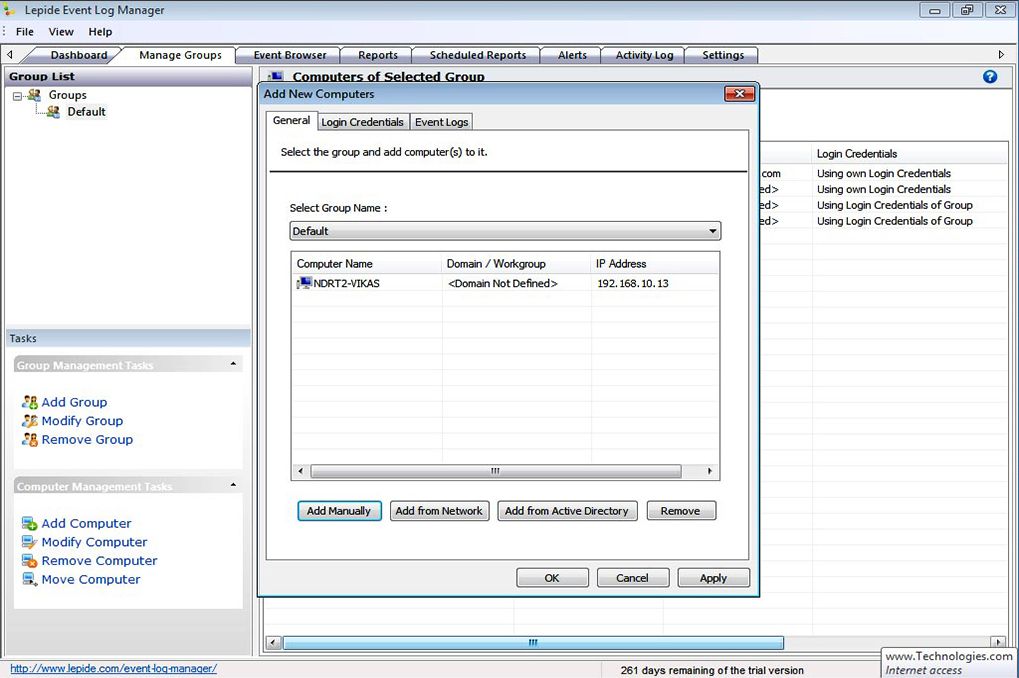Image resolution: width=1019 pixels, height=678 pixels.
Task: Select the General tab in dialog
Action: coord(291,120)
